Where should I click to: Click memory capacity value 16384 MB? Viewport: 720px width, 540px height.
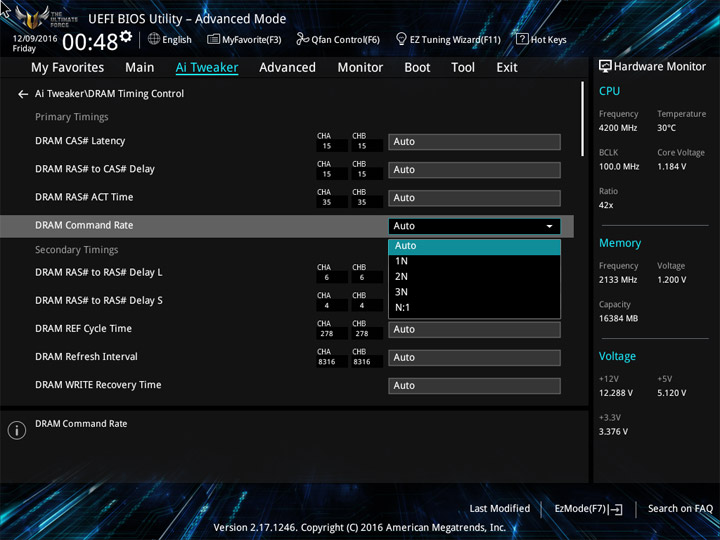click(x=618, y=318)
